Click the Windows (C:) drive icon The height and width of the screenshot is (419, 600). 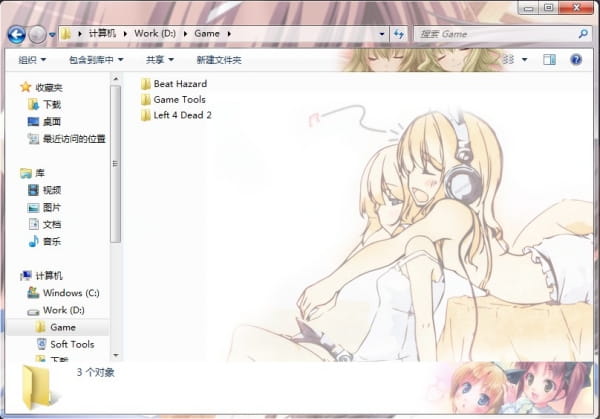[33, 293]
